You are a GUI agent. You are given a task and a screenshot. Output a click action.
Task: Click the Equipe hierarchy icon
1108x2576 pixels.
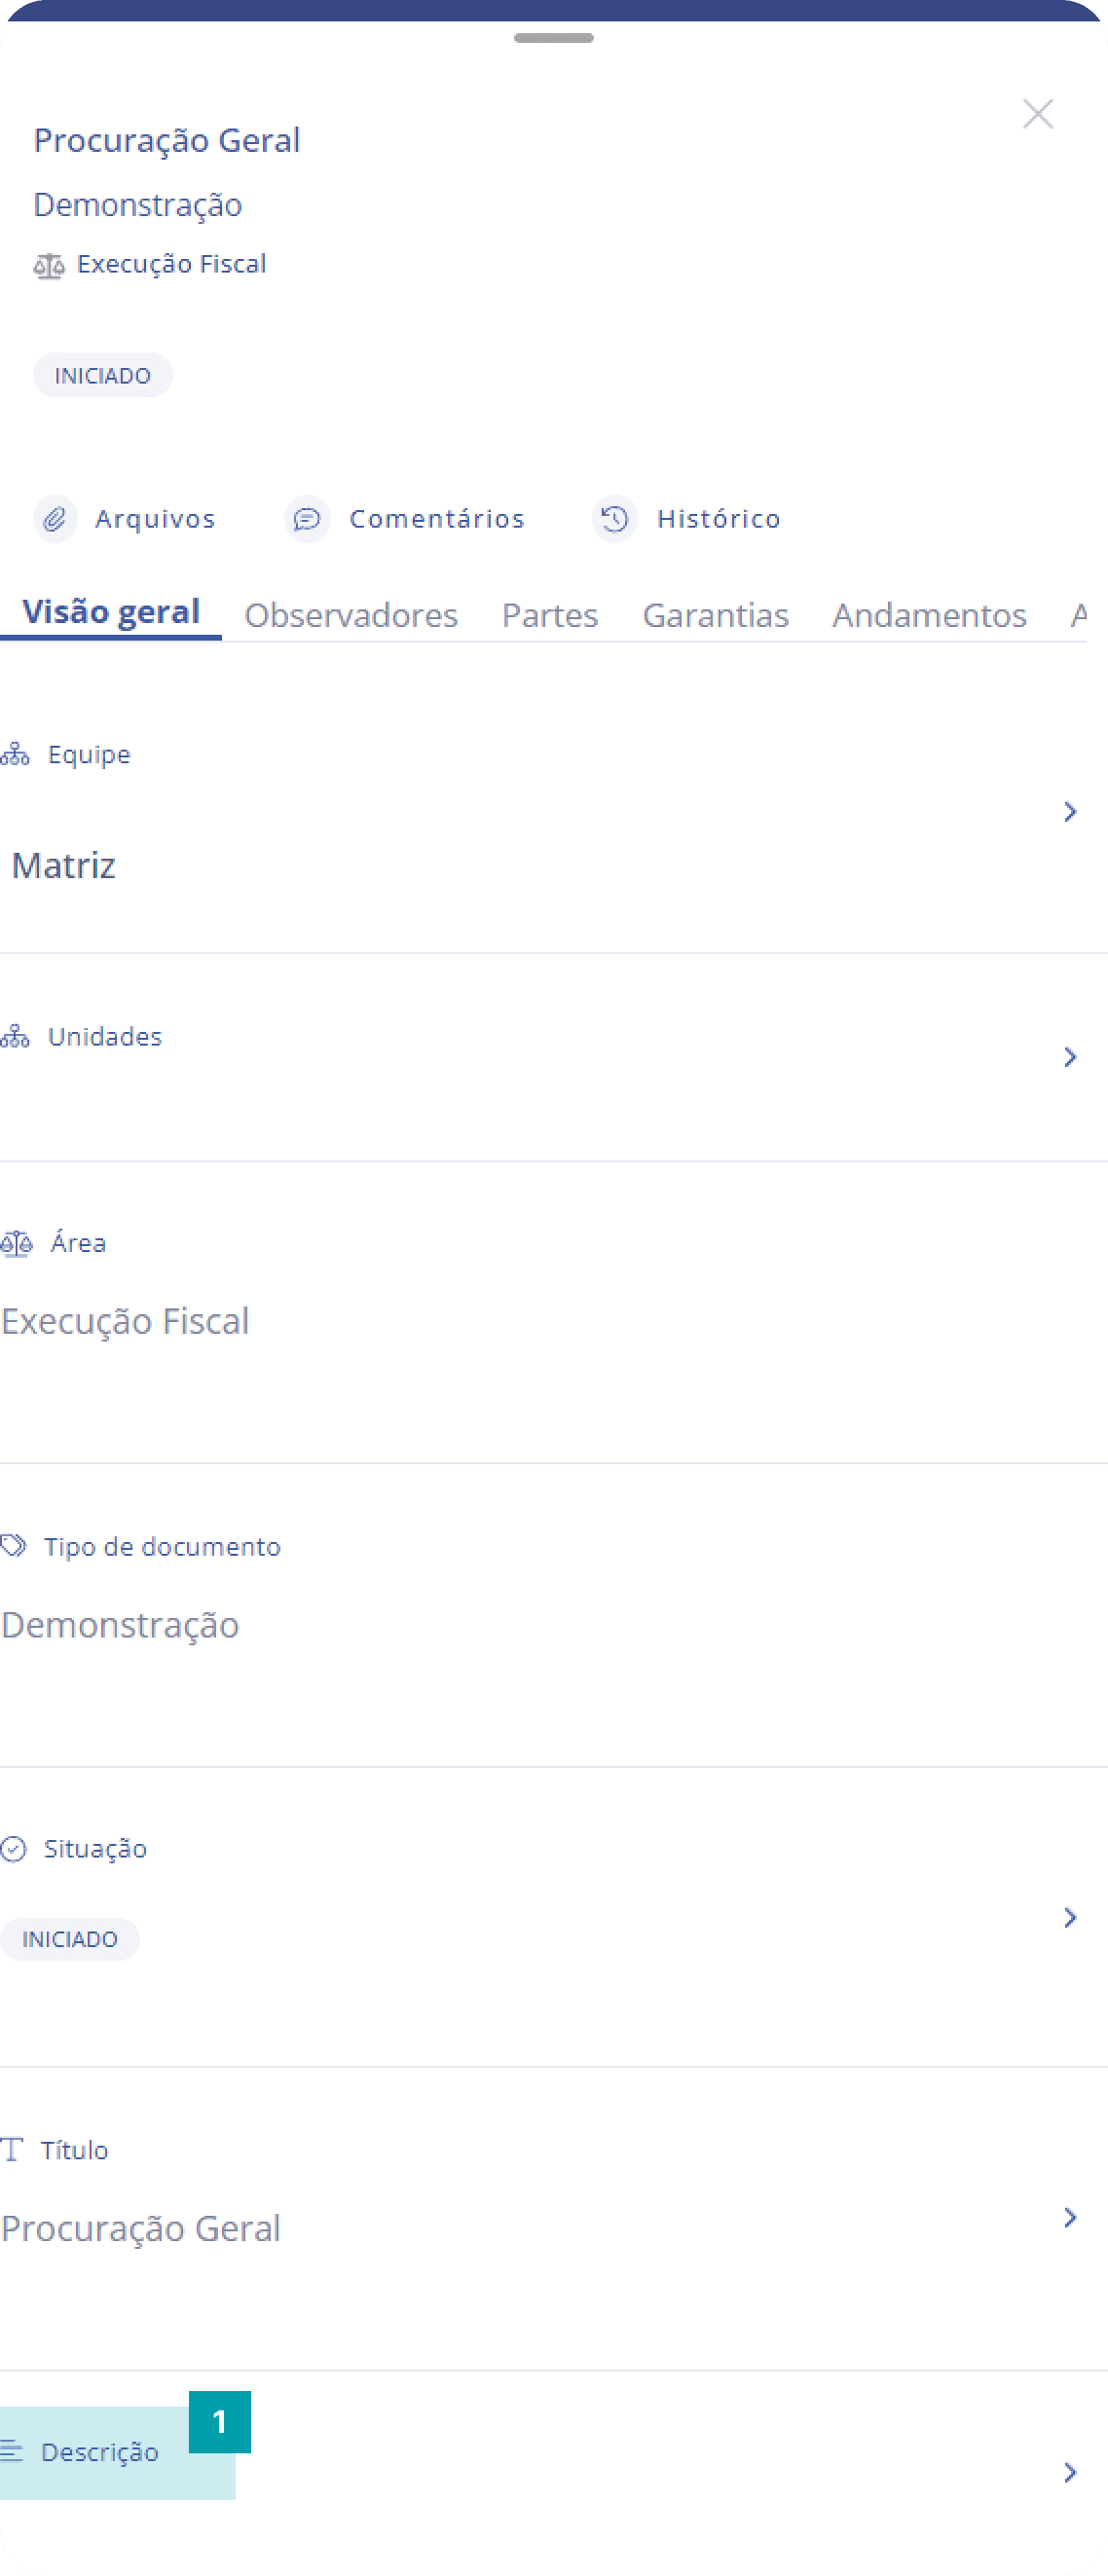point(15,754)
